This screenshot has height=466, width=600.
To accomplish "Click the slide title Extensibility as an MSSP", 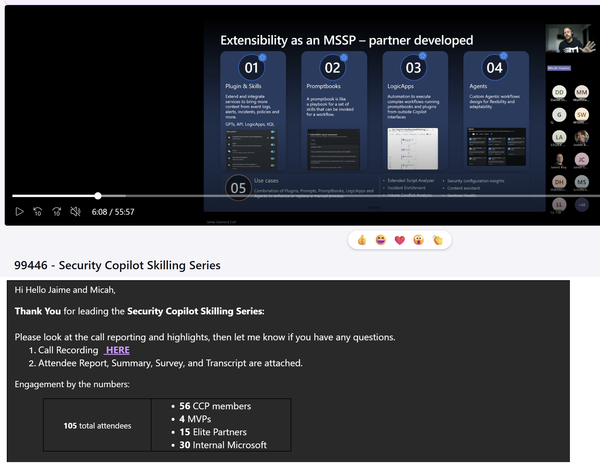I will 347,40.
